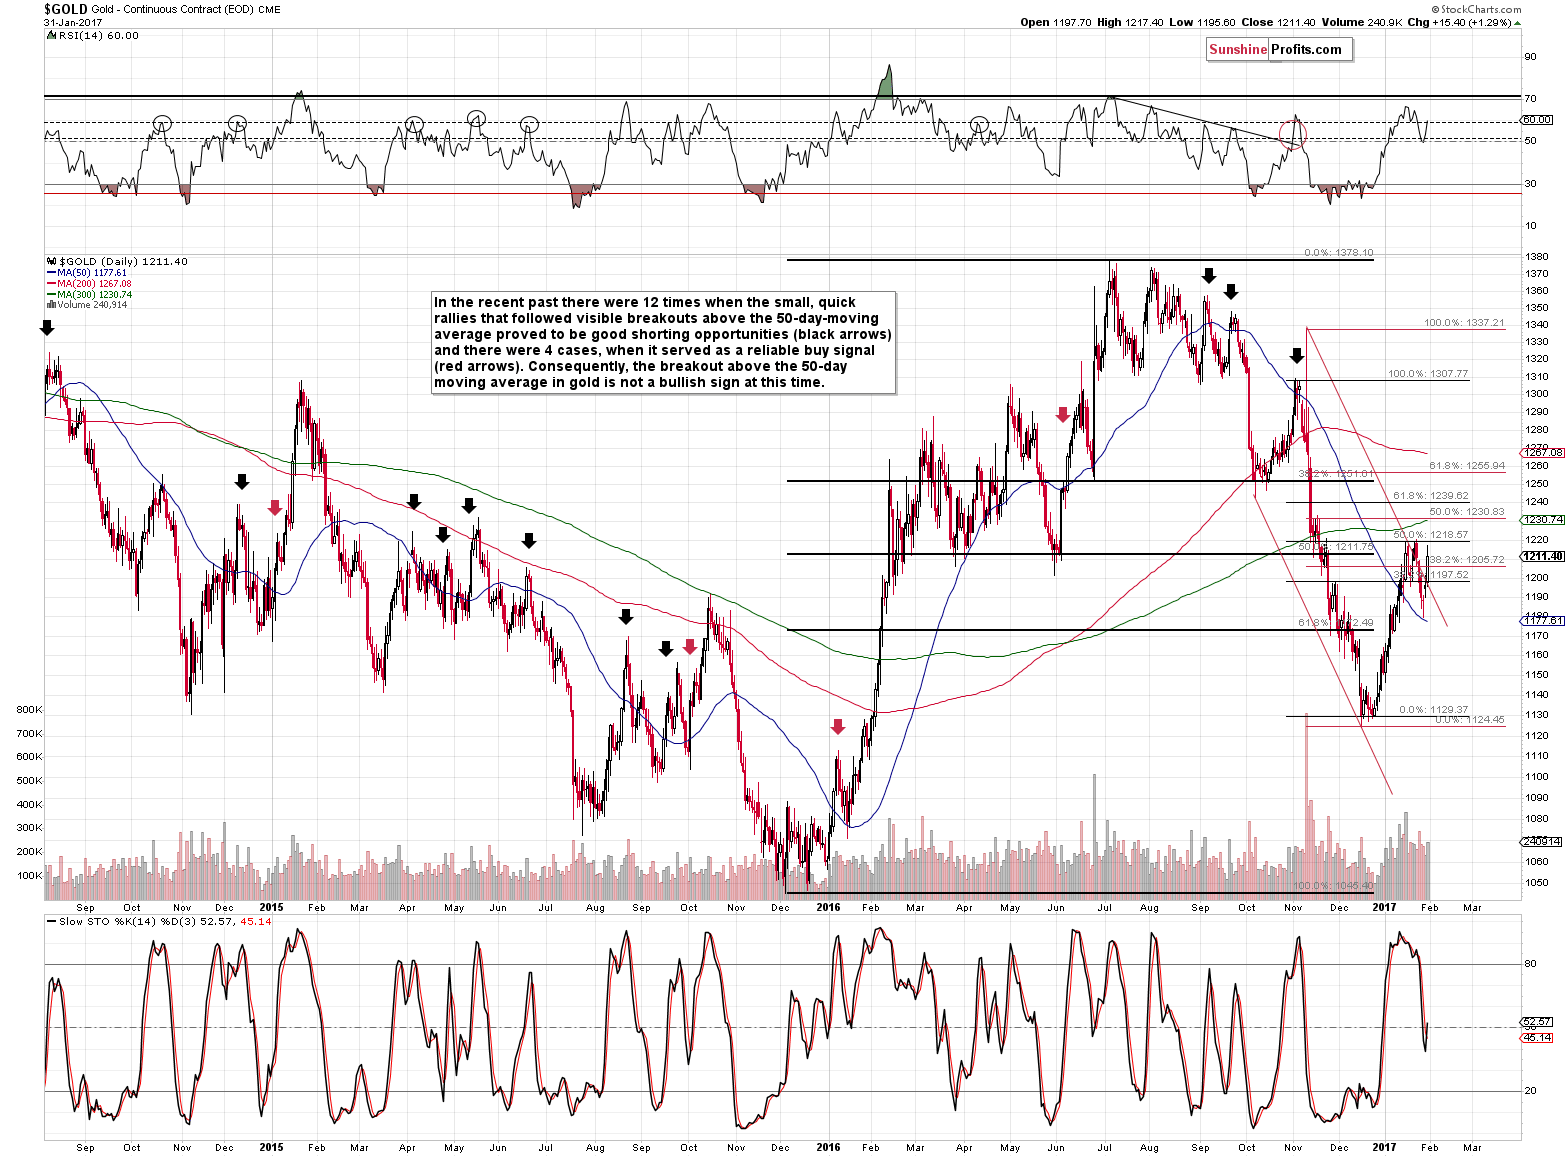Click the 'RSI(14) 60.00' indicator label
The width and height of the screenshot is (1565, 1157).
(98, 35)
